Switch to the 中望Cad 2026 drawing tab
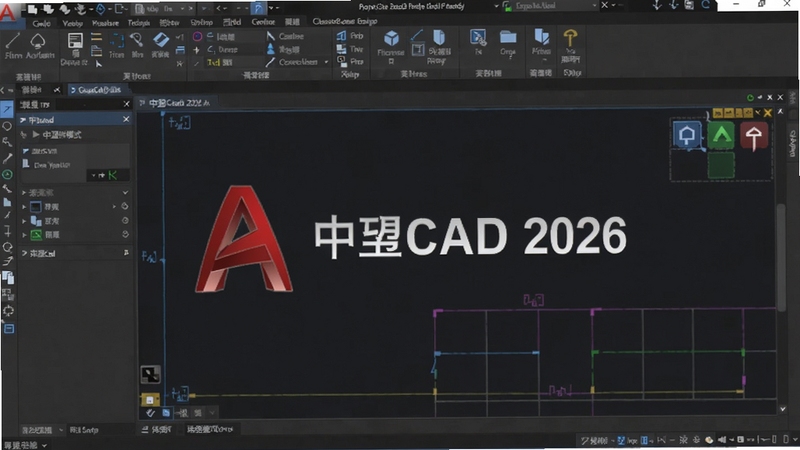 pyautogui.click(x=176, y=103)
